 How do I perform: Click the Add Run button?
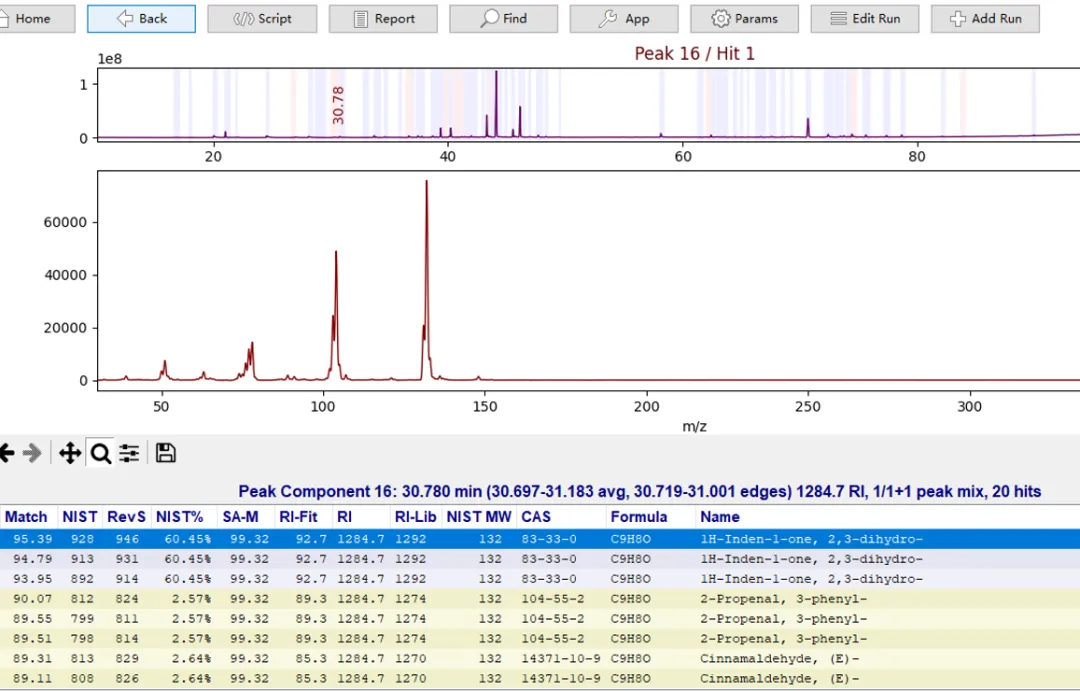click(985, 18)
